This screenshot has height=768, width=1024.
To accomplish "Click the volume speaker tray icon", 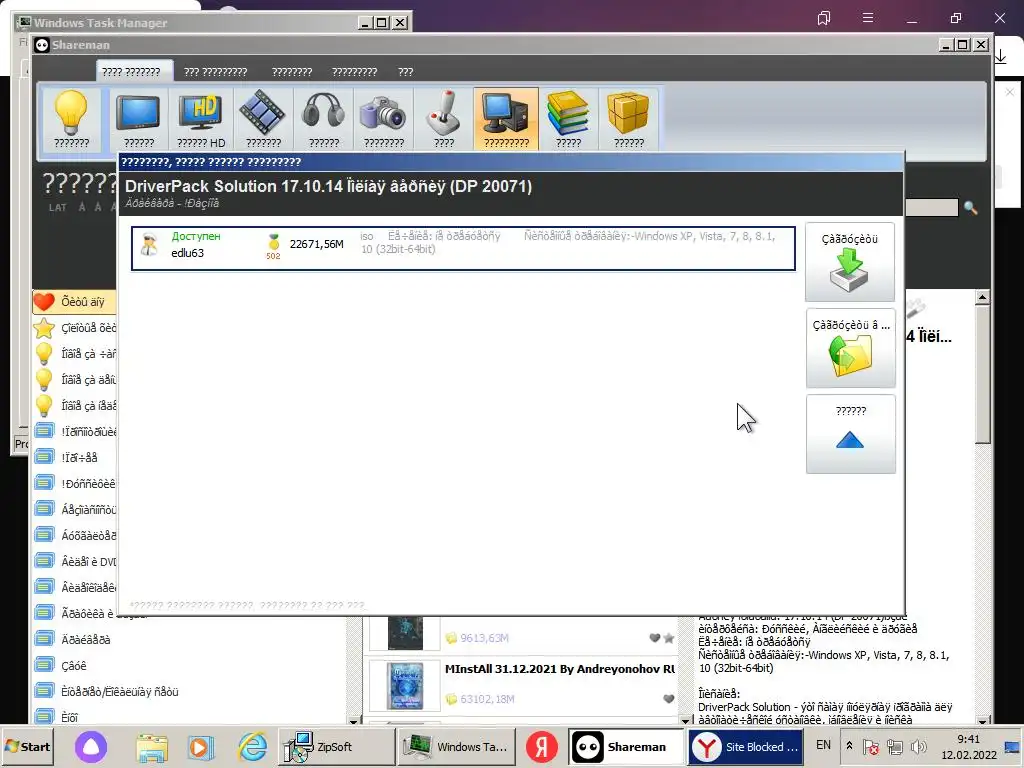I will (x=918, y=746).
